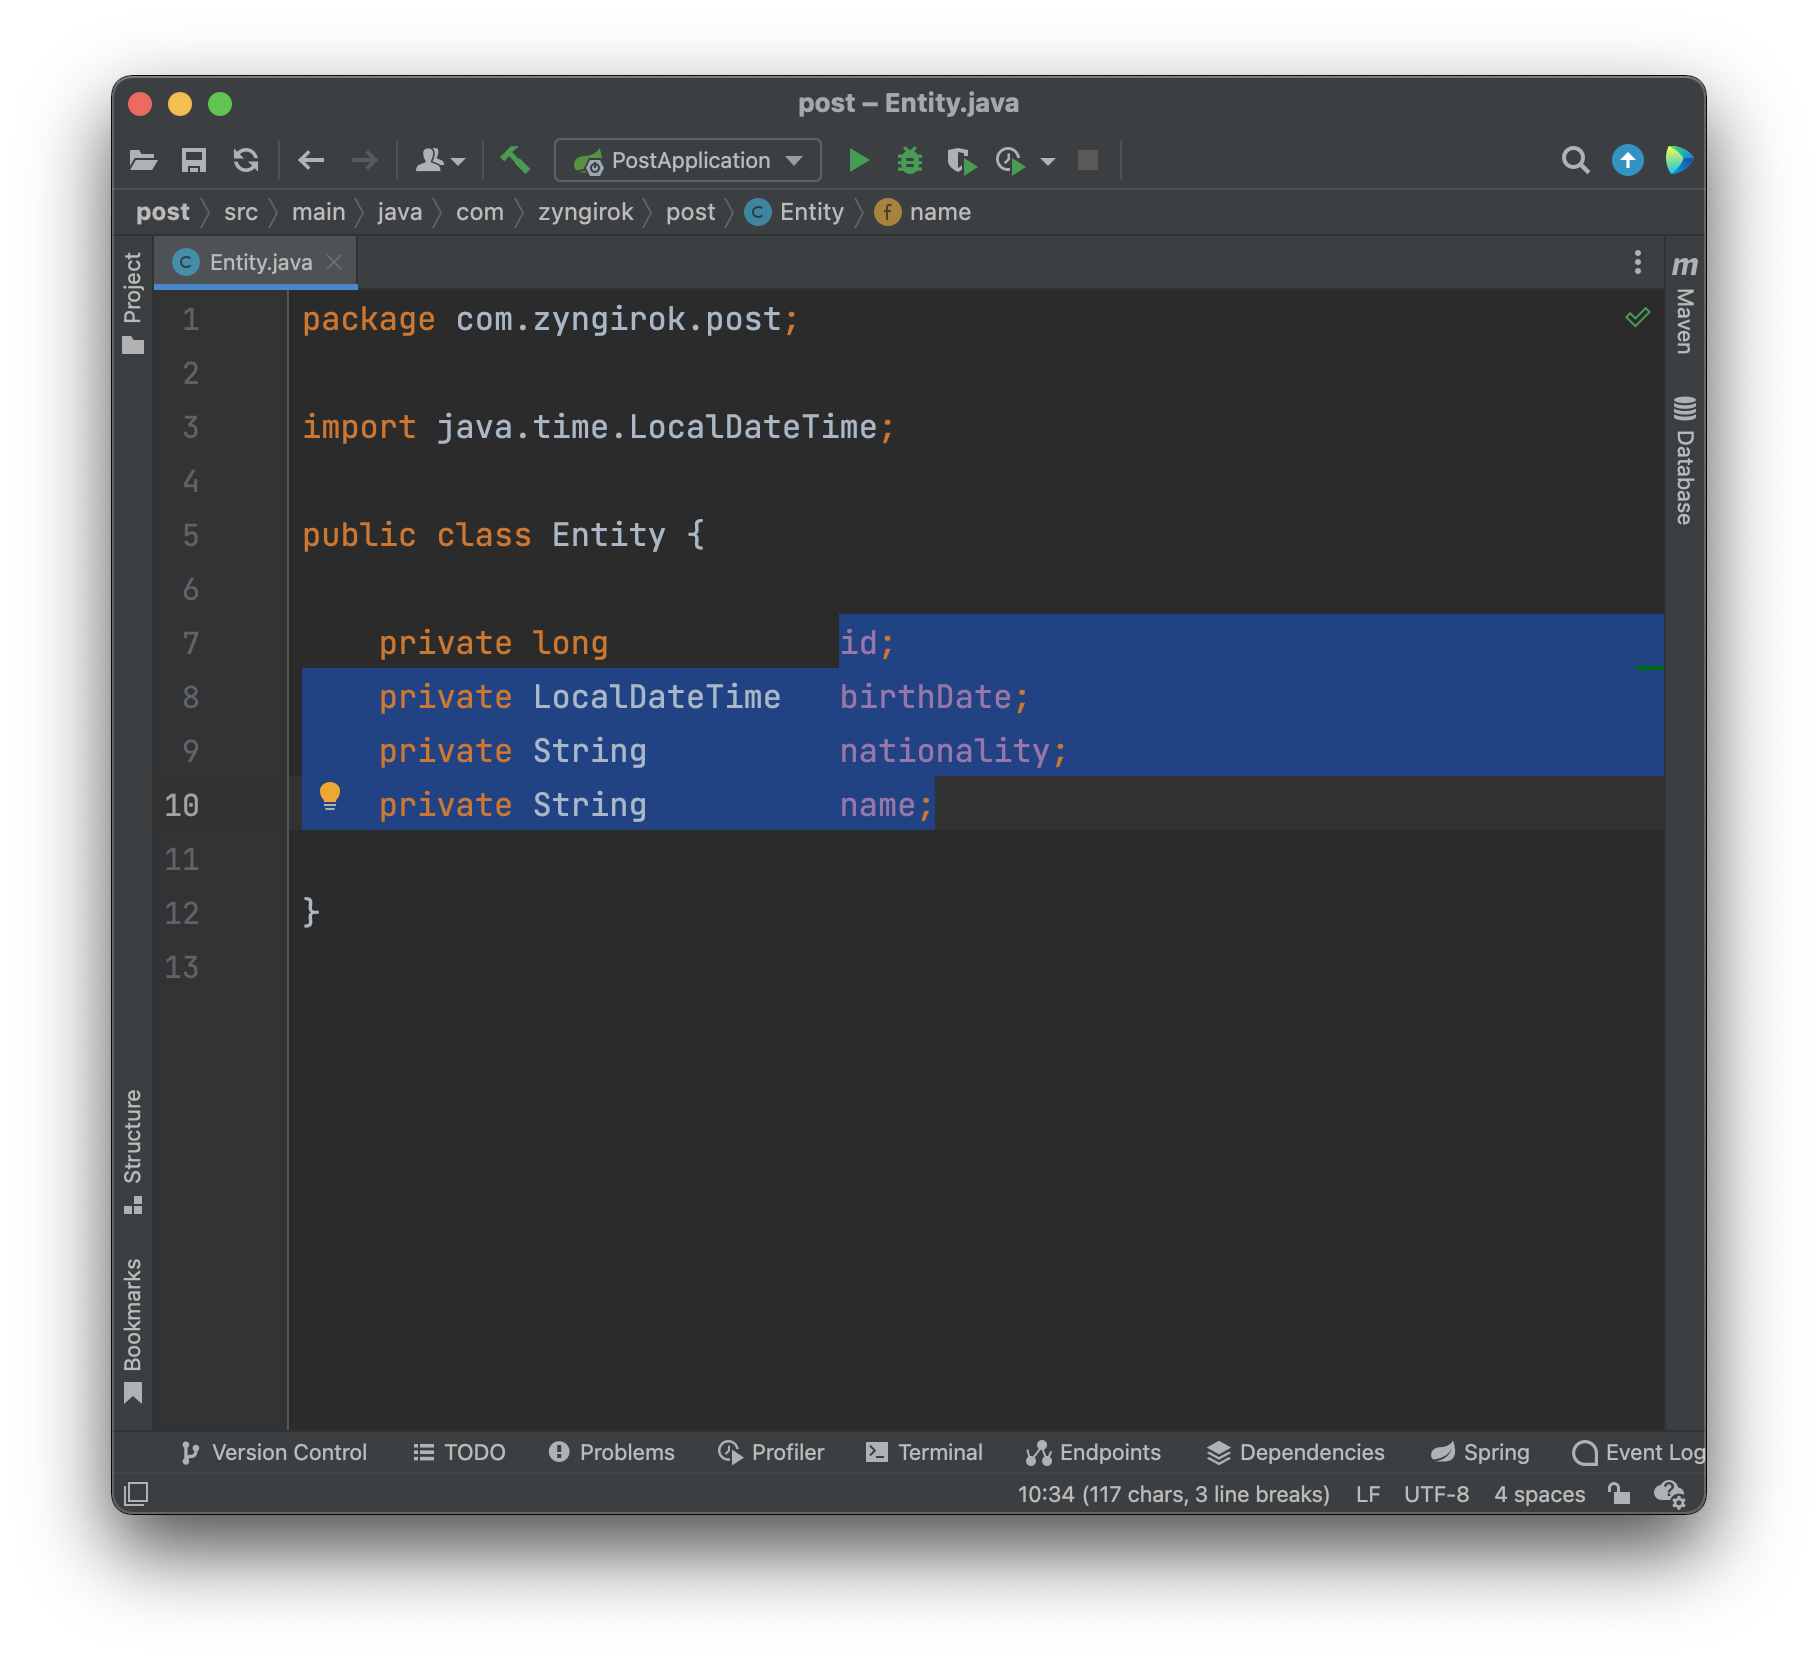Change the 4 spaces indent setting

1540,1494
